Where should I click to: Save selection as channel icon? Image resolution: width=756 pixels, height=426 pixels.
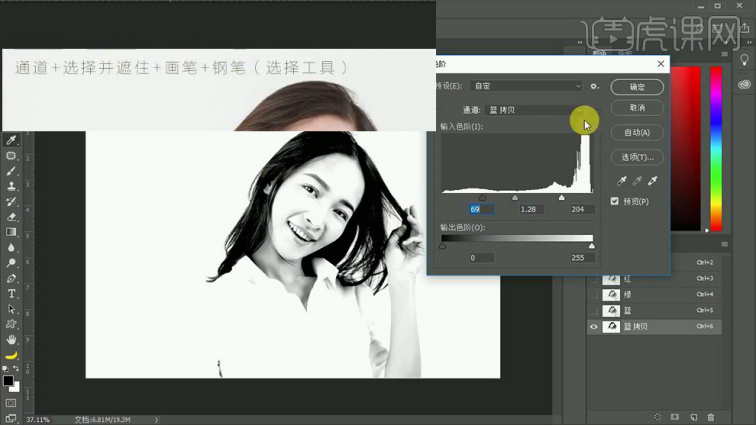675,417
